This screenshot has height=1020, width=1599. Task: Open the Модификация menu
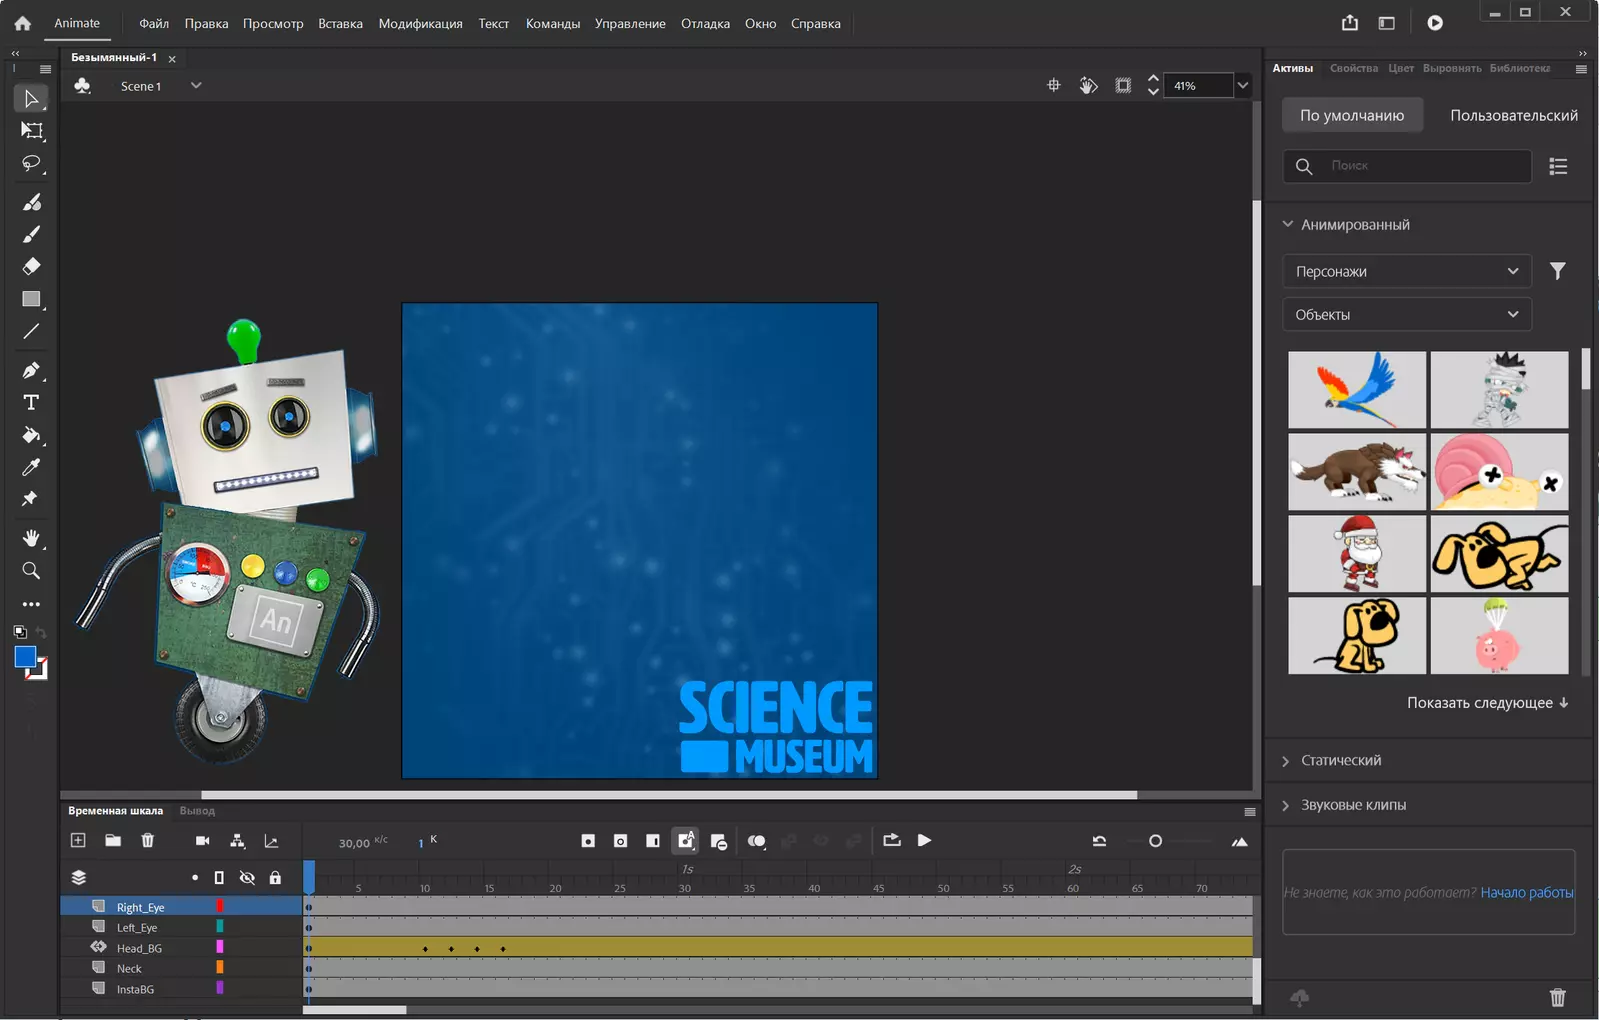(420, 23)
